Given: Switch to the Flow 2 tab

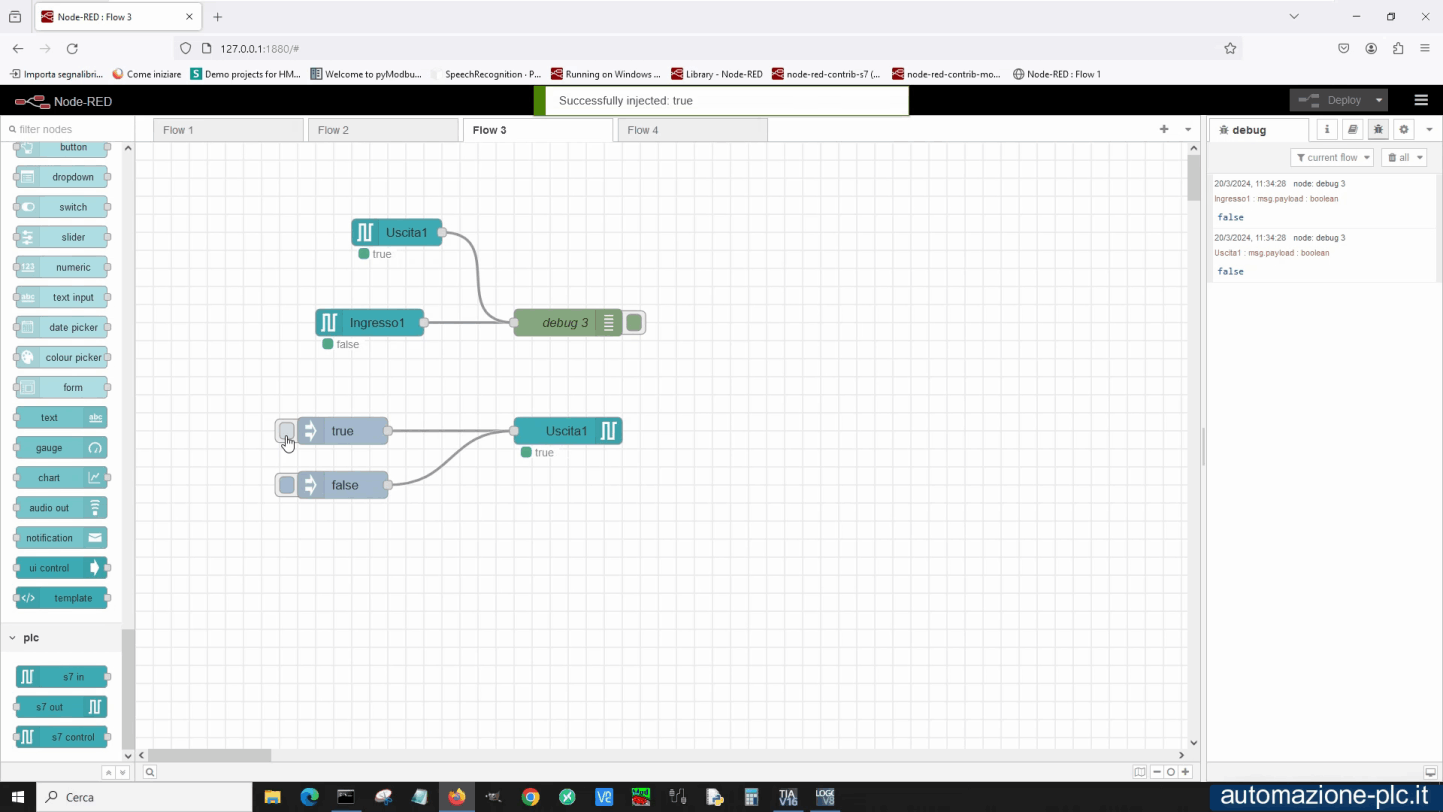Looking at the screenshot, I should (x=333, y=129).
